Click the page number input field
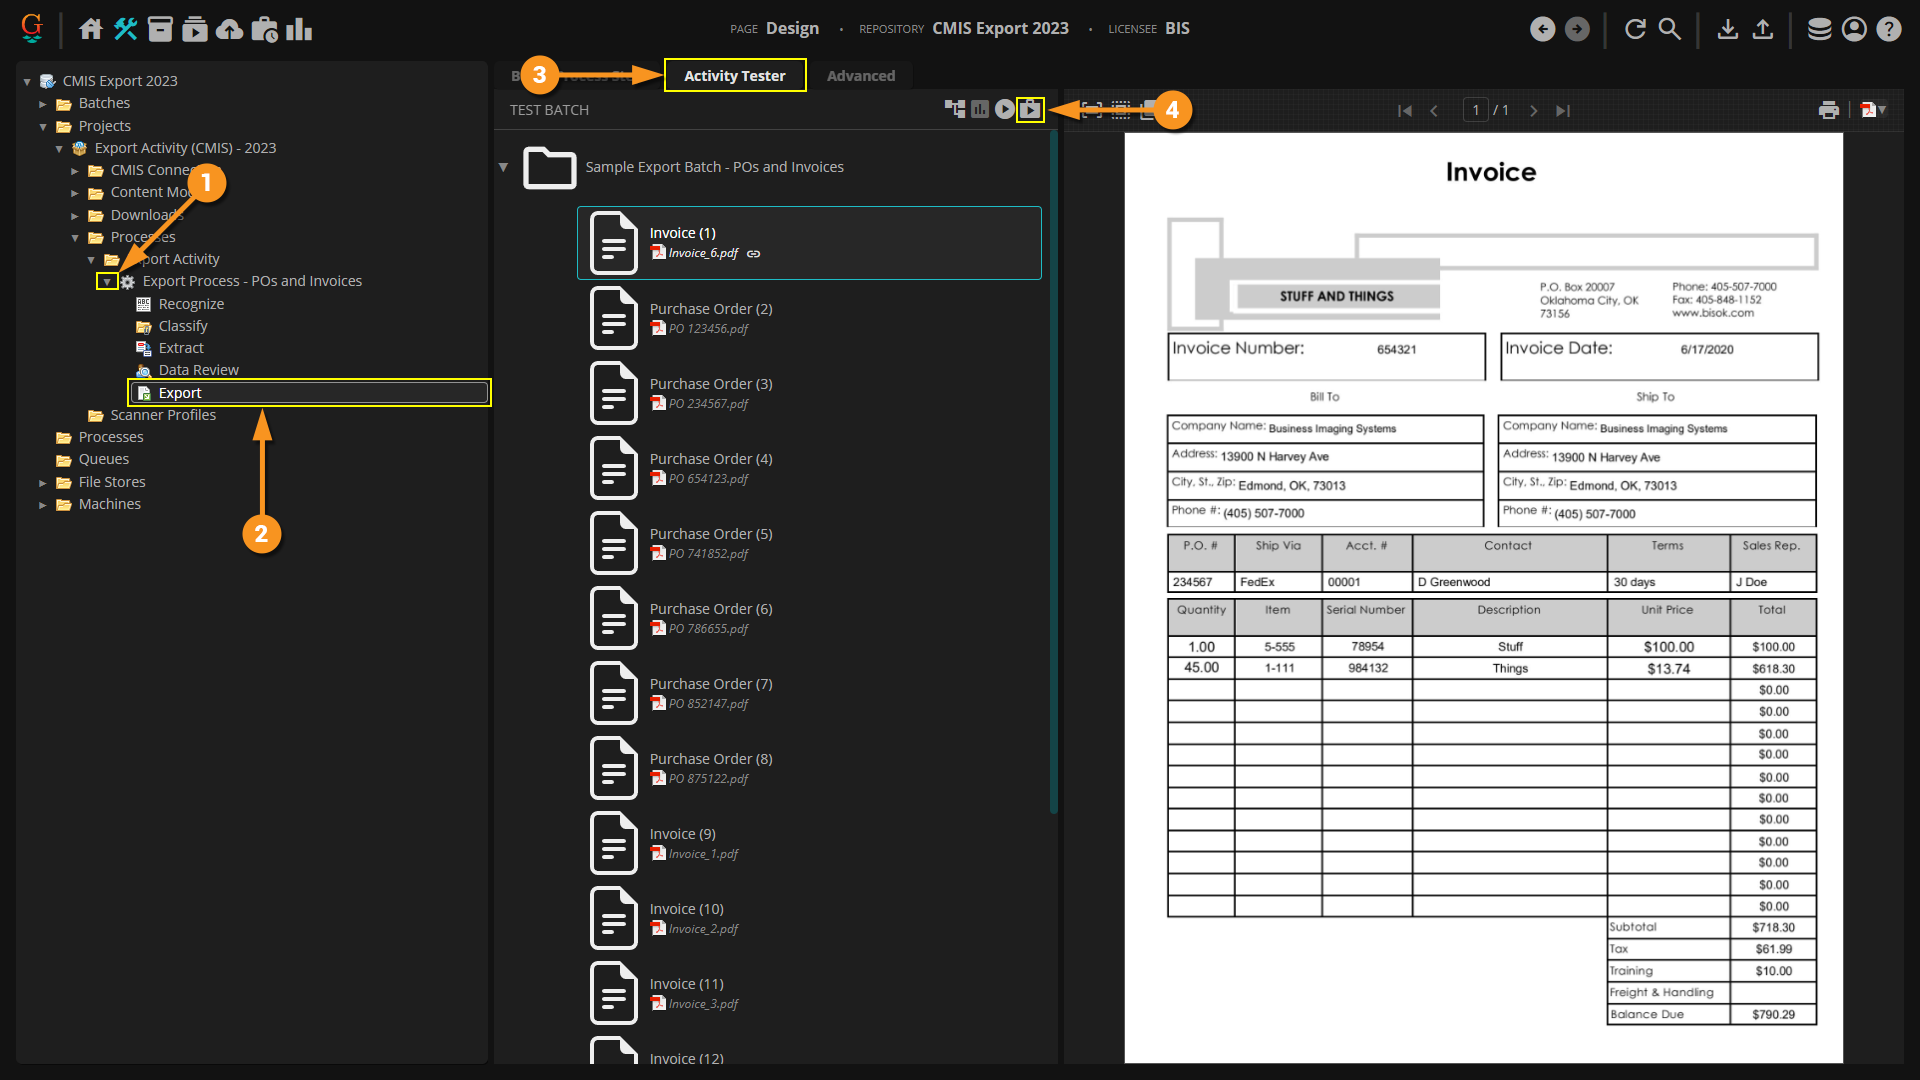 pos(1475,110)
